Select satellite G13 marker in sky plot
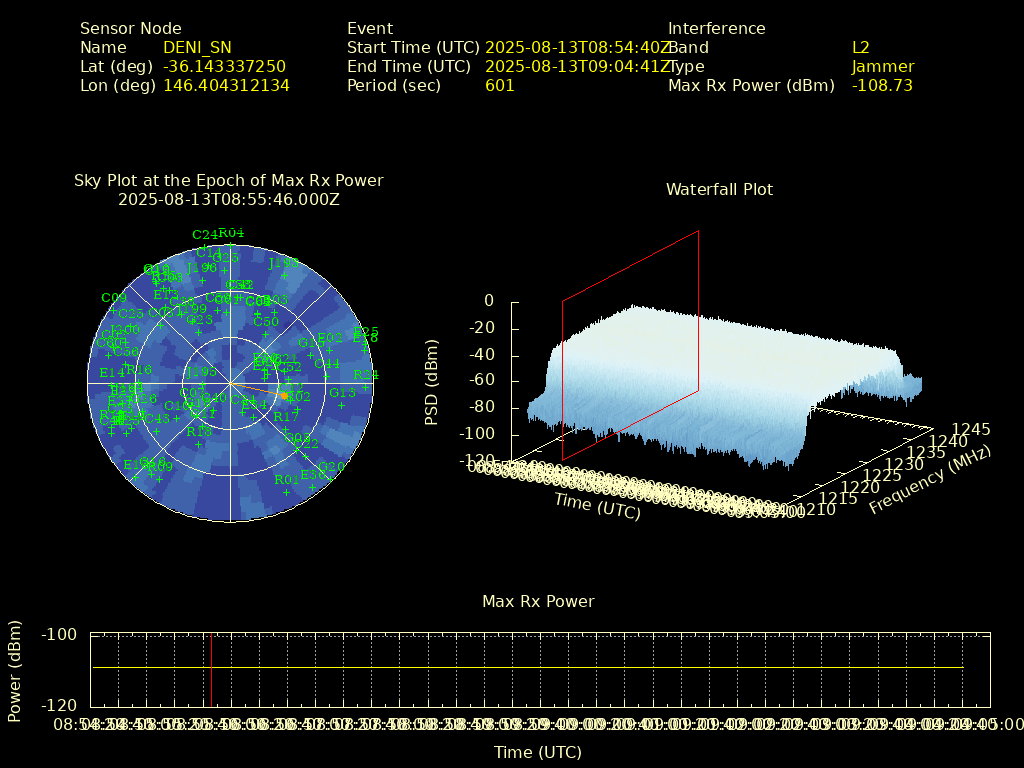The image size is (1024, 768). coord(342,405)
